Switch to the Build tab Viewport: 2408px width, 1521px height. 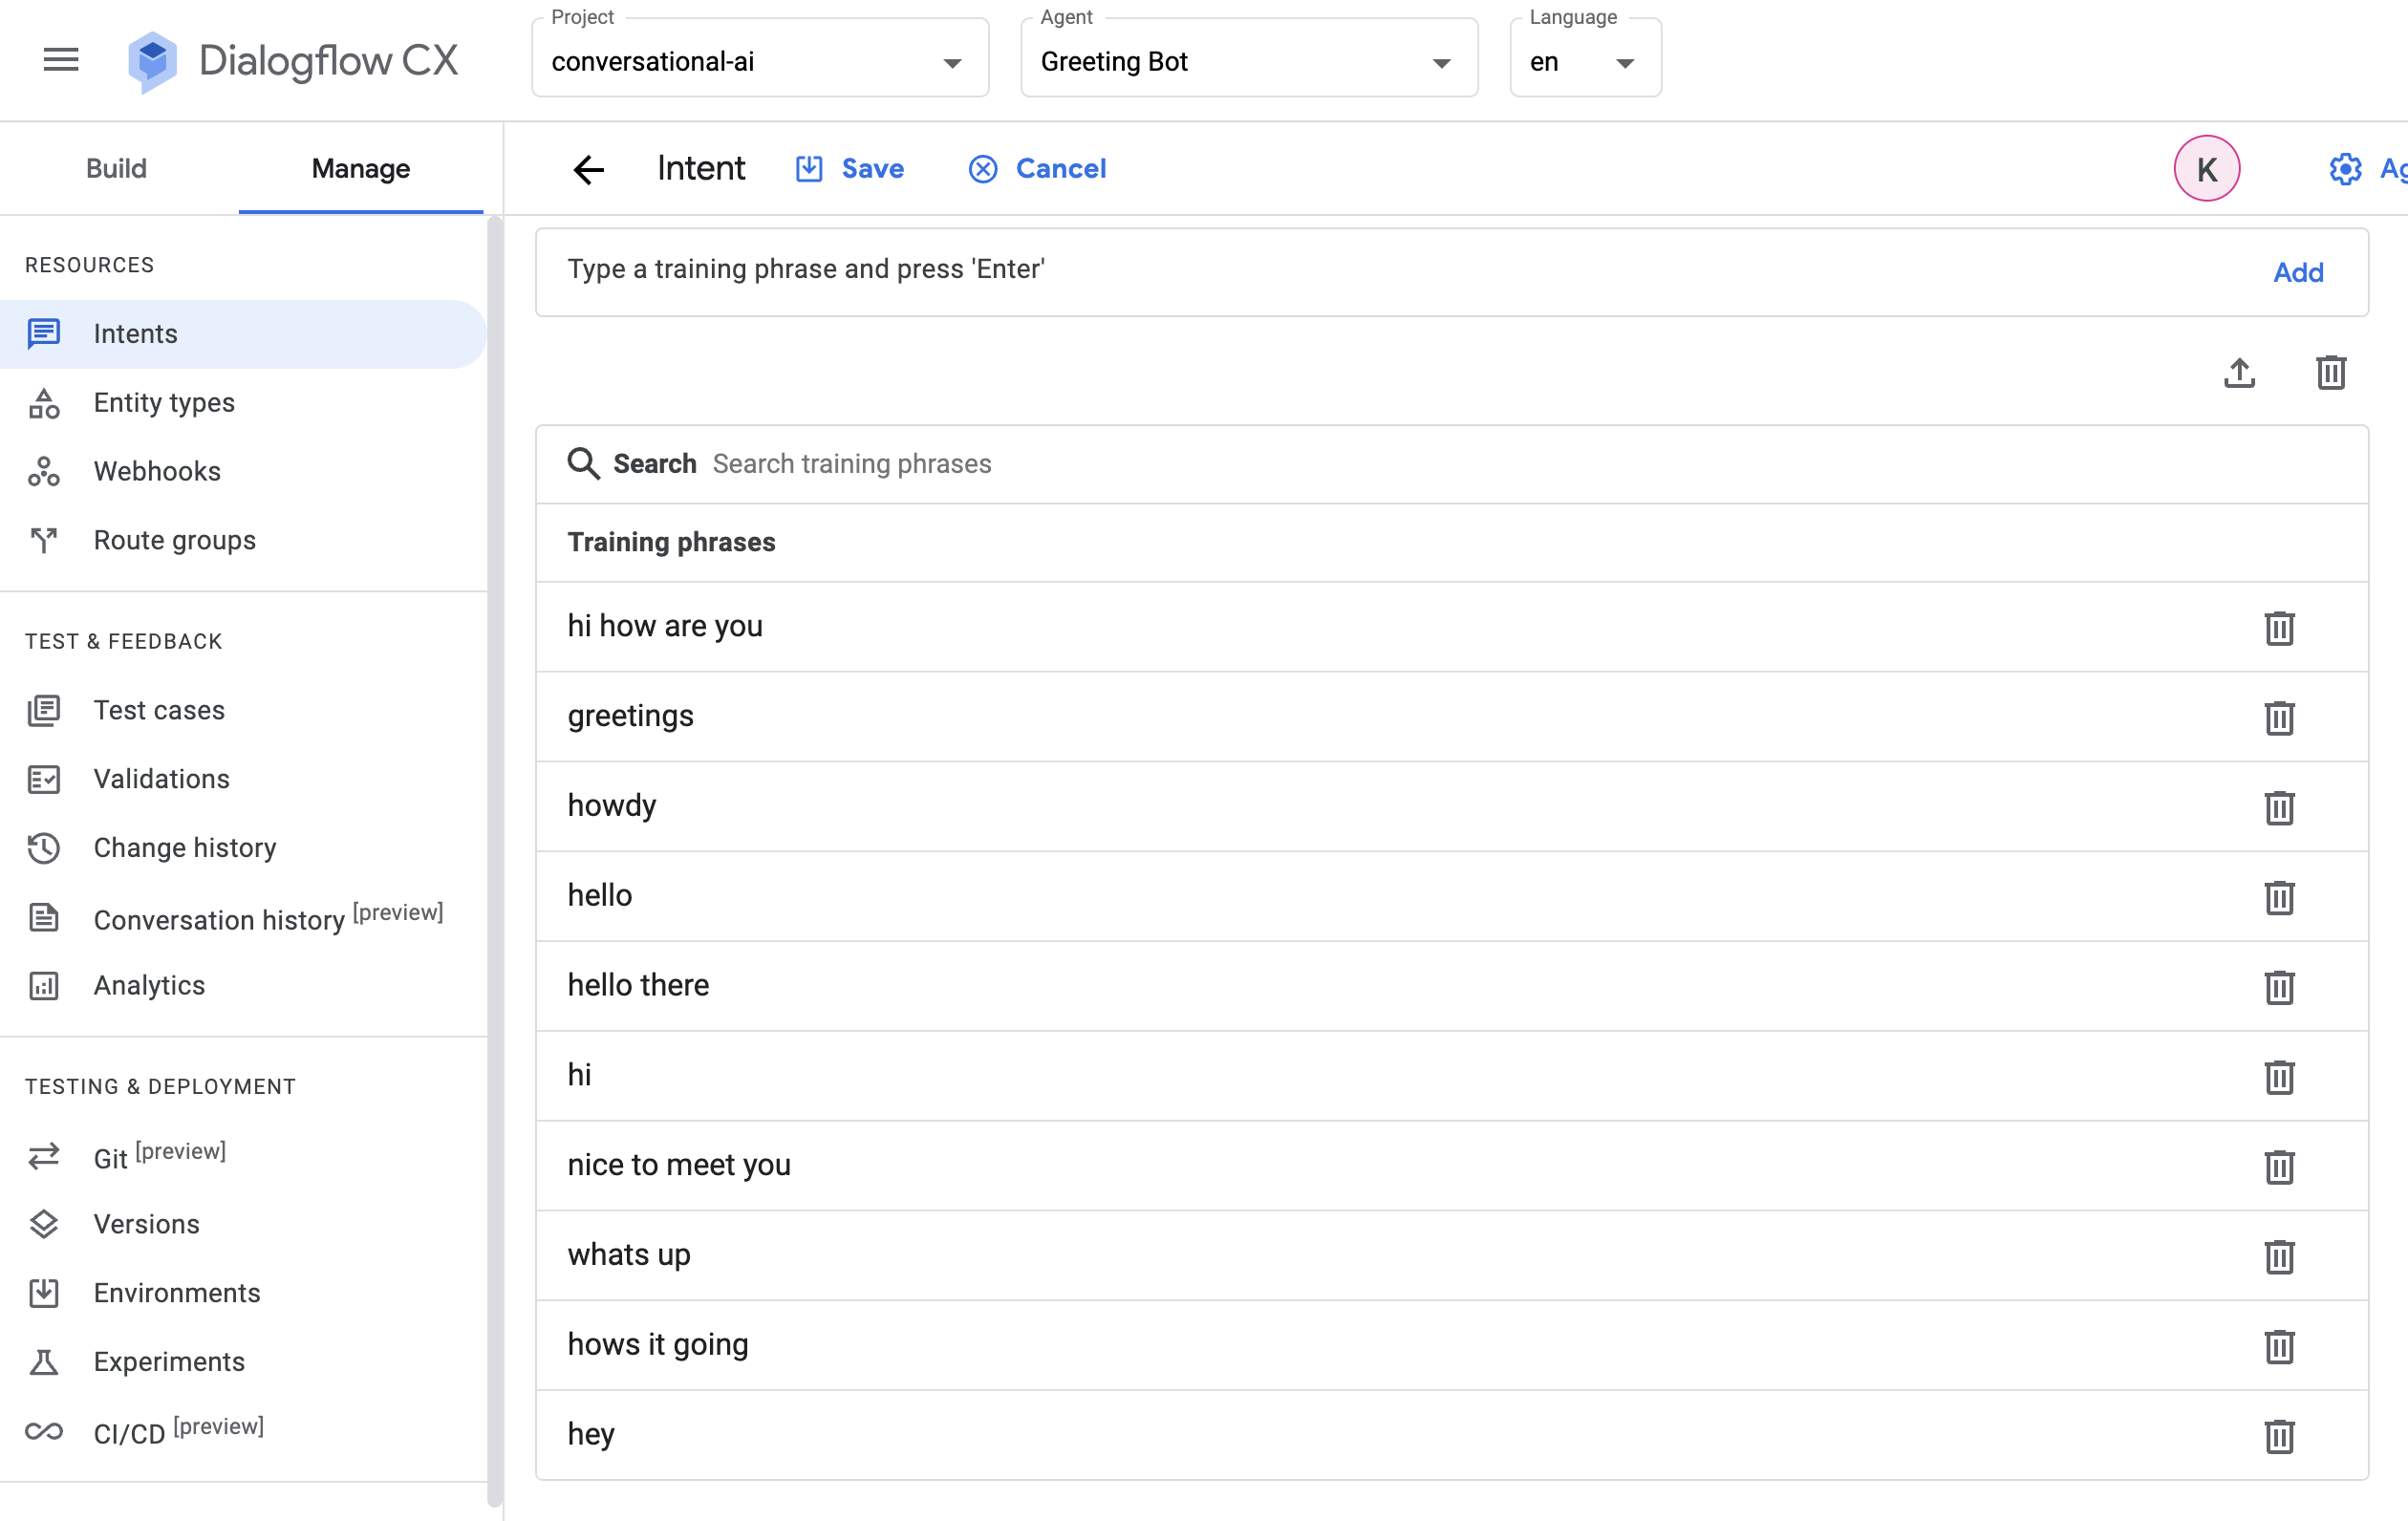click(116, 168)
